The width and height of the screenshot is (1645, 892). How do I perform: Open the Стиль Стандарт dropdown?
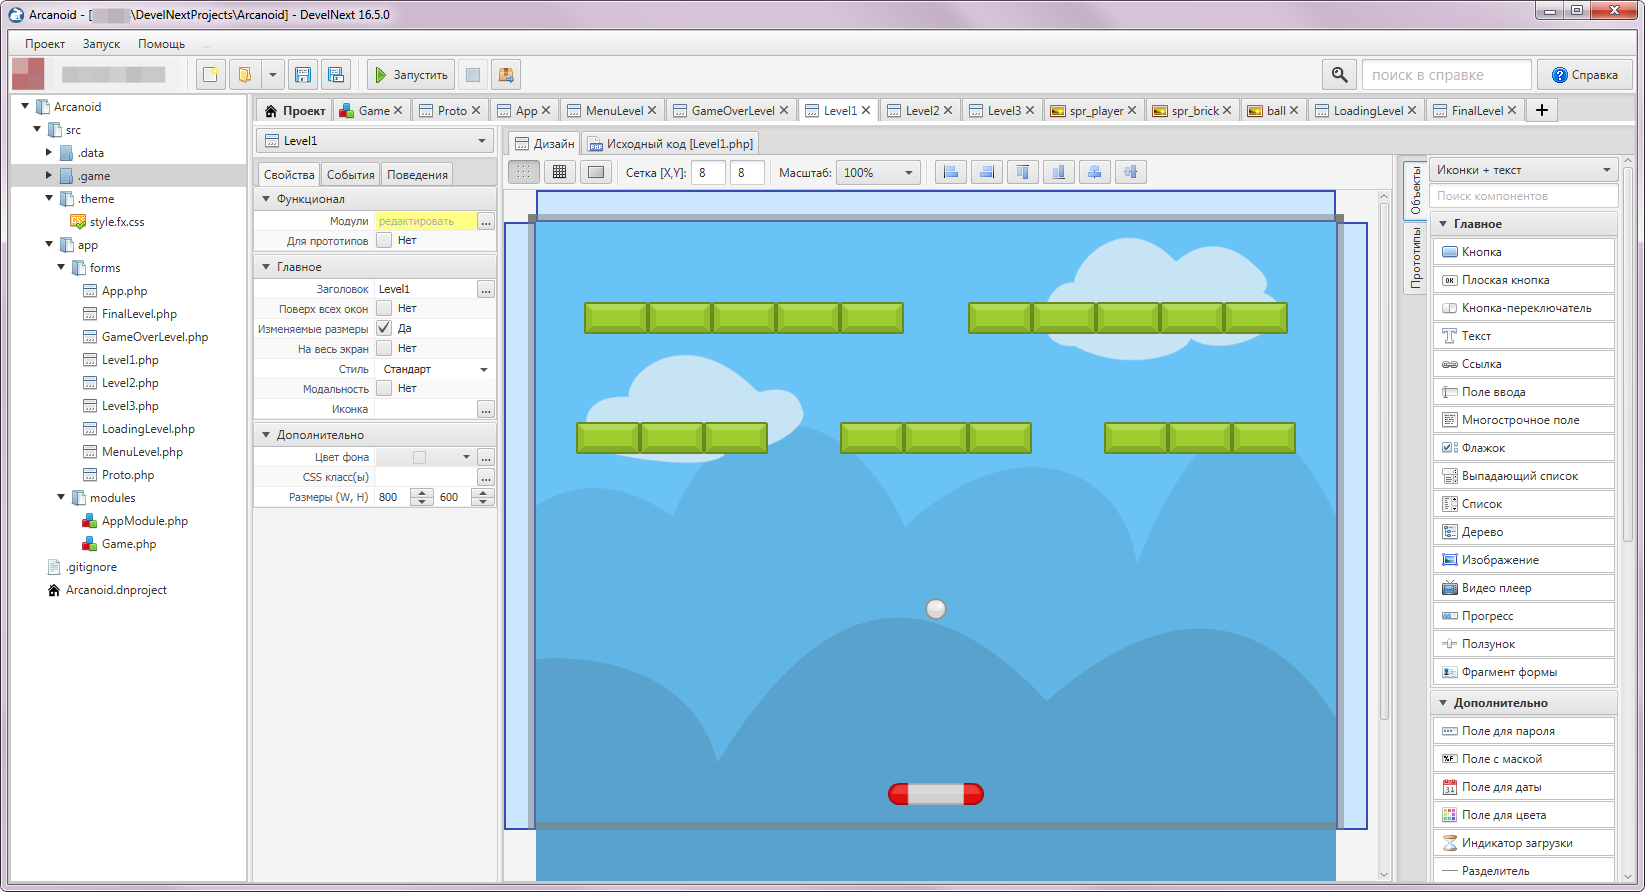435,369
